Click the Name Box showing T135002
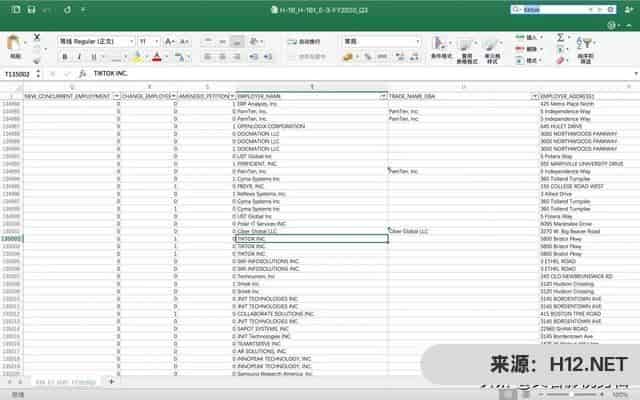The width and height of the screenshot is (640, 400). (18, 74)
